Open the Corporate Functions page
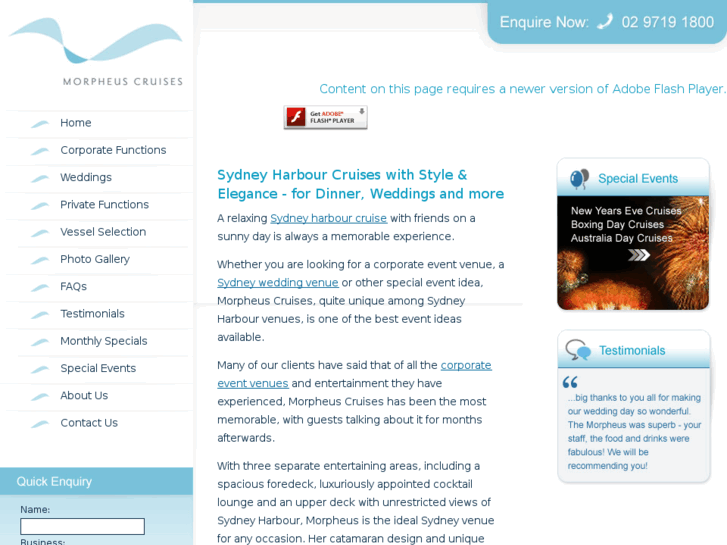This screenshot has width=727, height=545. (113, 150)
